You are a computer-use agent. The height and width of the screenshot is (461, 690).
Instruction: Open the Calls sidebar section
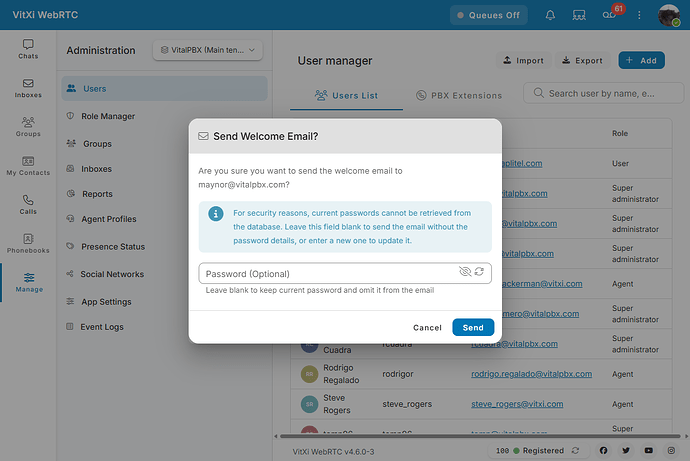pyautogui.click(x=28, y=205)
